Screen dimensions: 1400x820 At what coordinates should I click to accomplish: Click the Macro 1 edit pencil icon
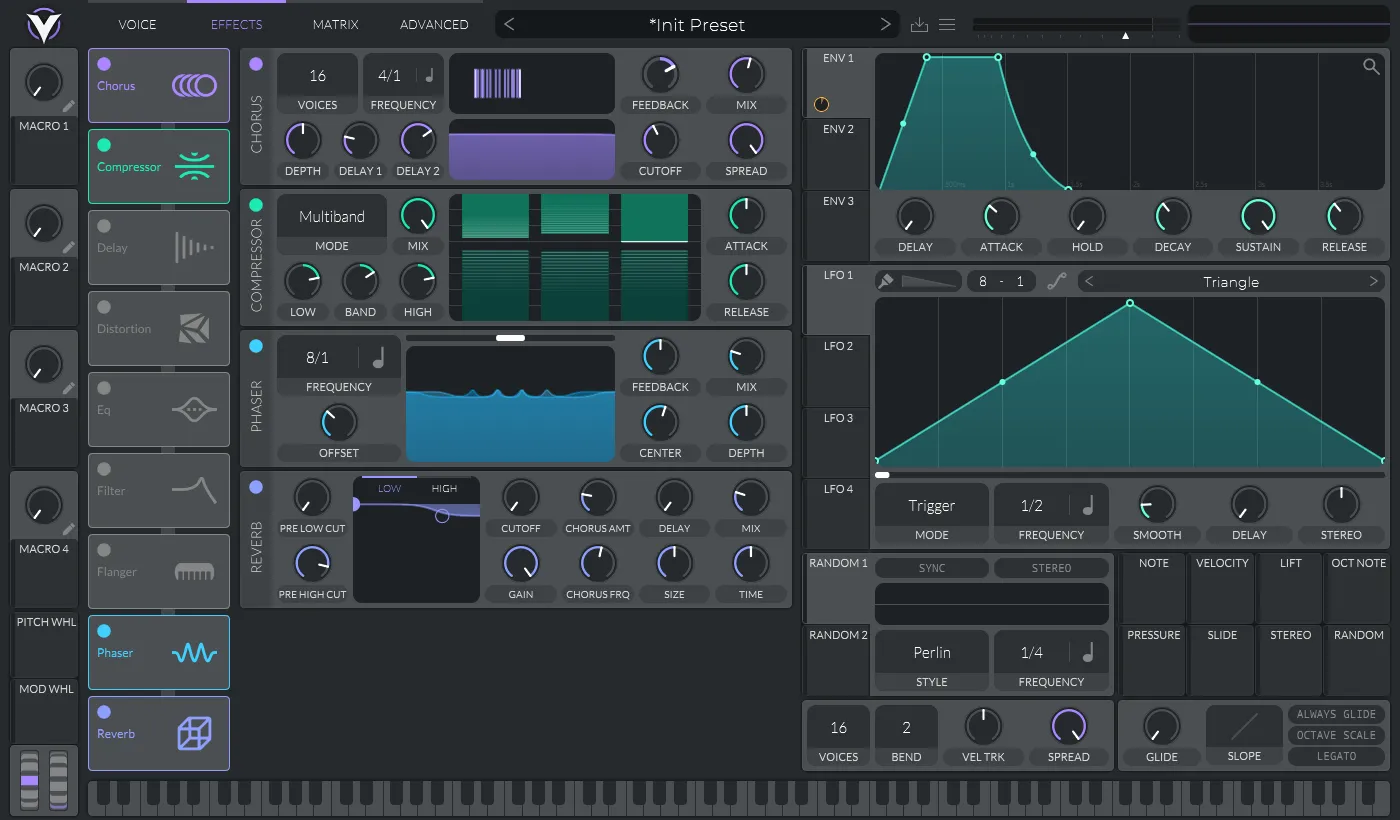[69, 105]
